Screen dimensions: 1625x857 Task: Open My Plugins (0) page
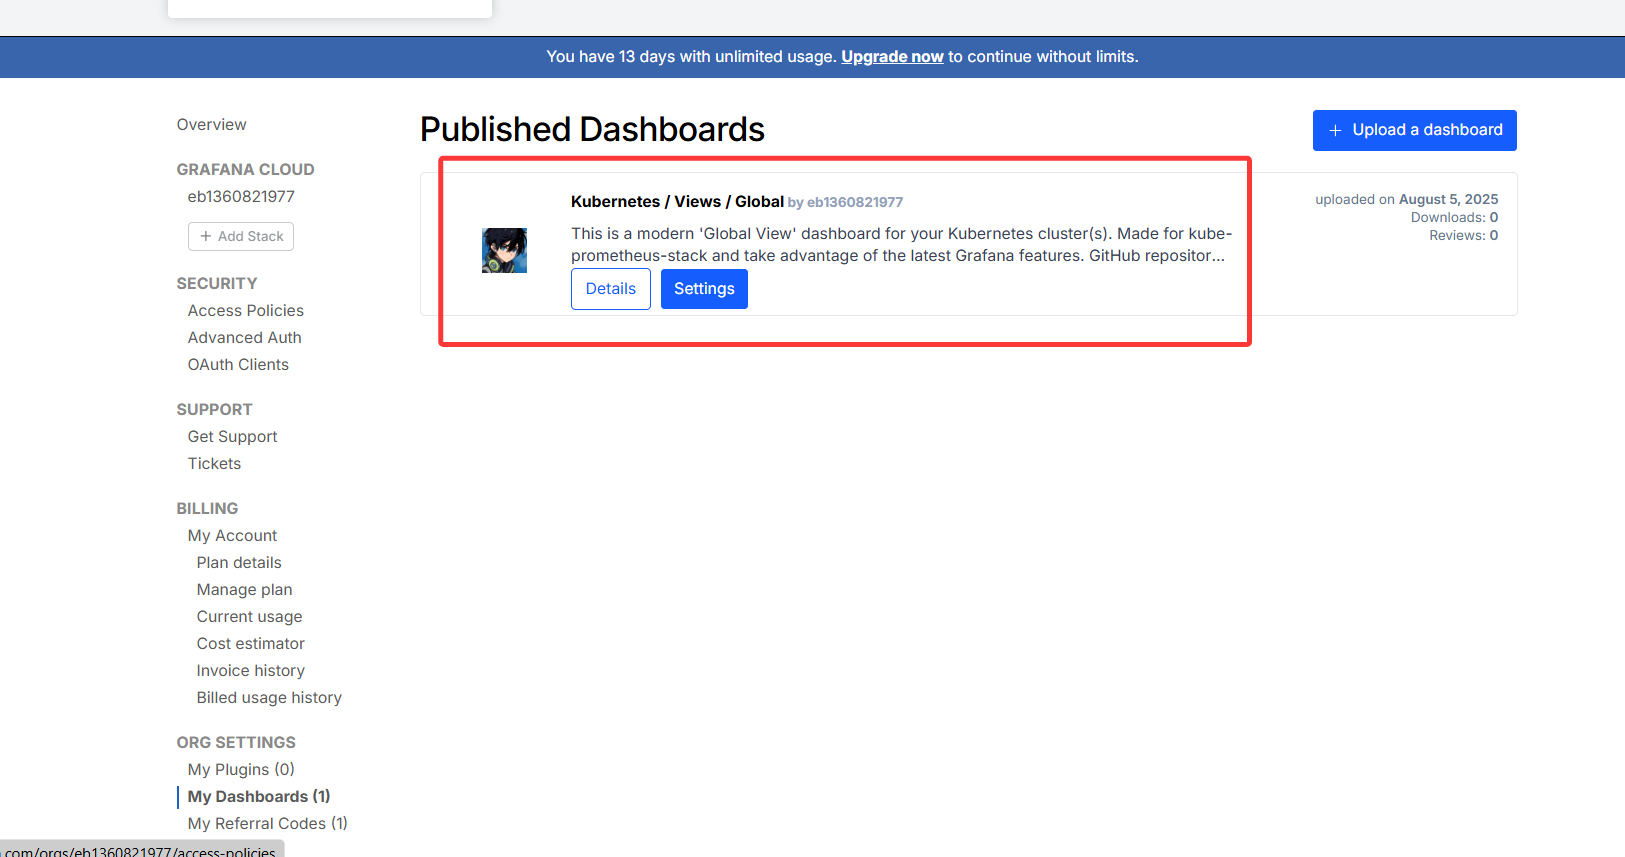tap(241, 770)
